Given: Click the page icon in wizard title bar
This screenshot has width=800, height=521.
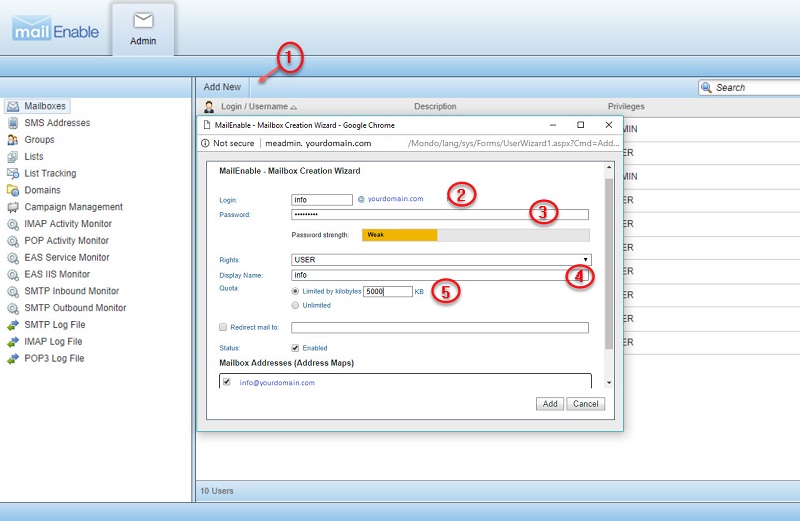Looking at the screenshot, I should coord(207,125).
